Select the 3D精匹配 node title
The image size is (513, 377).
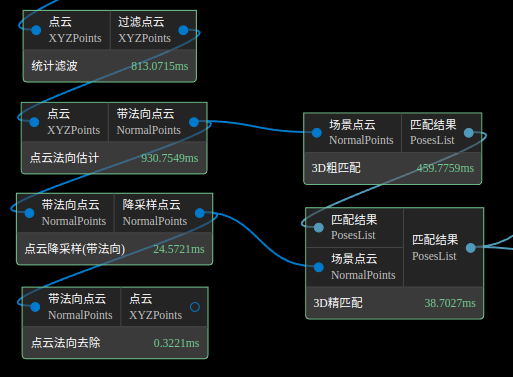[338, 303]
